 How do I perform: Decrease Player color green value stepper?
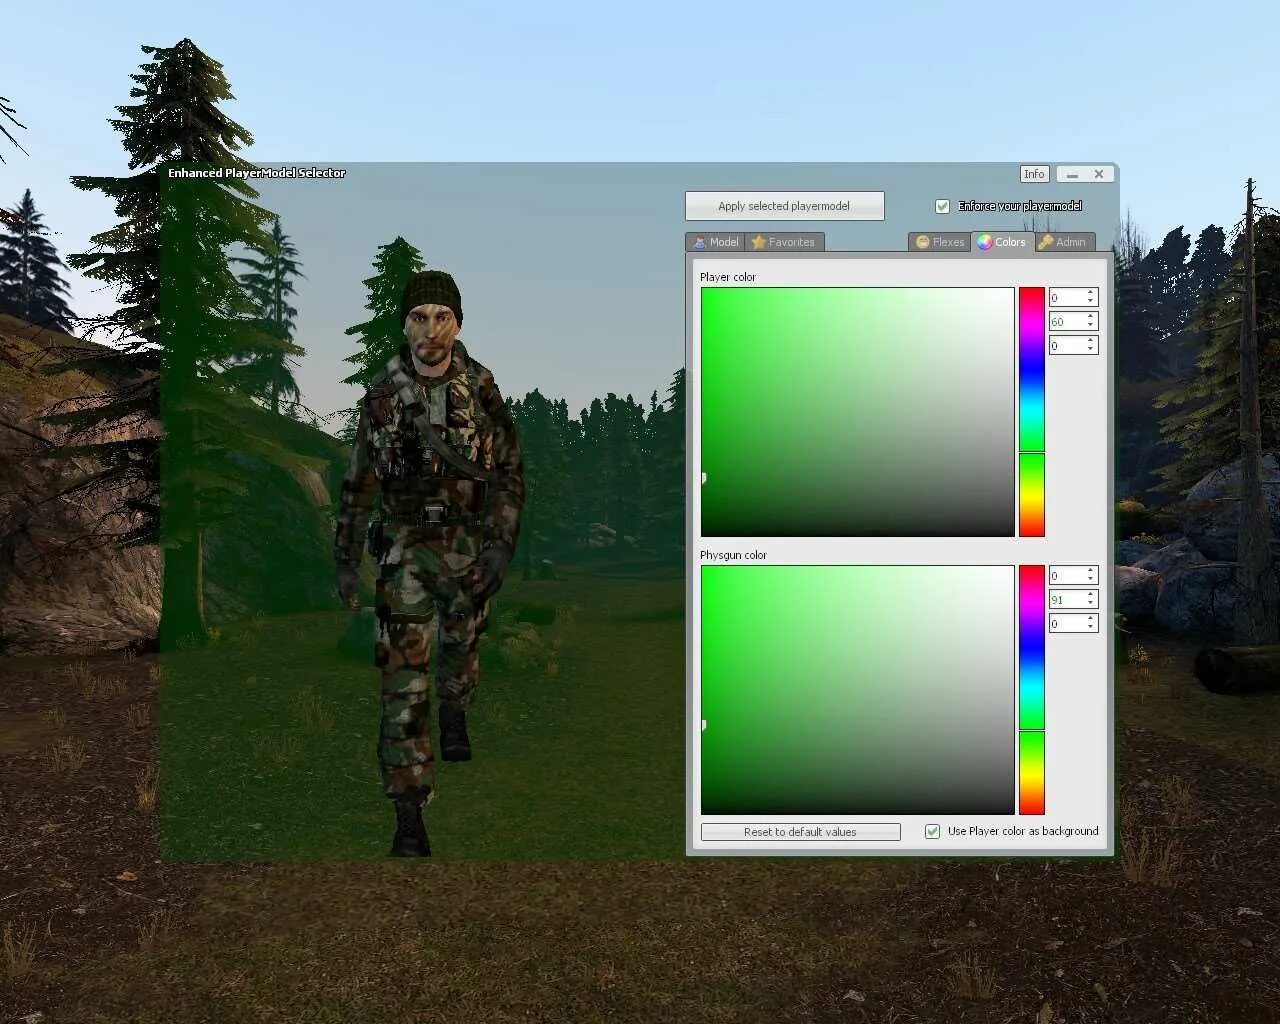coord(1091,325)
